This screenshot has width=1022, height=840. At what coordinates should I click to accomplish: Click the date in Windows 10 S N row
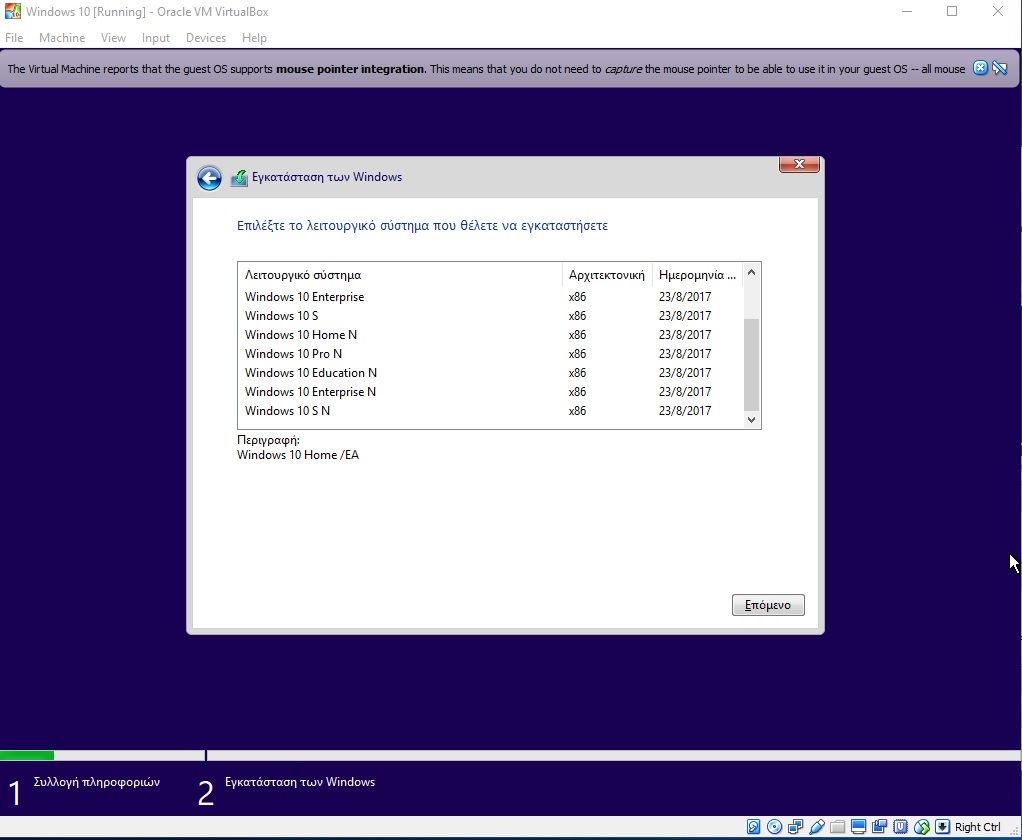[685, 411]
